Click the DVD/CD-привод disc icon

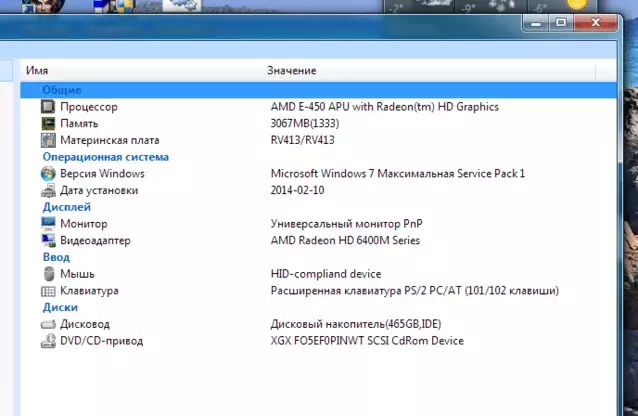tap(48, 341)
